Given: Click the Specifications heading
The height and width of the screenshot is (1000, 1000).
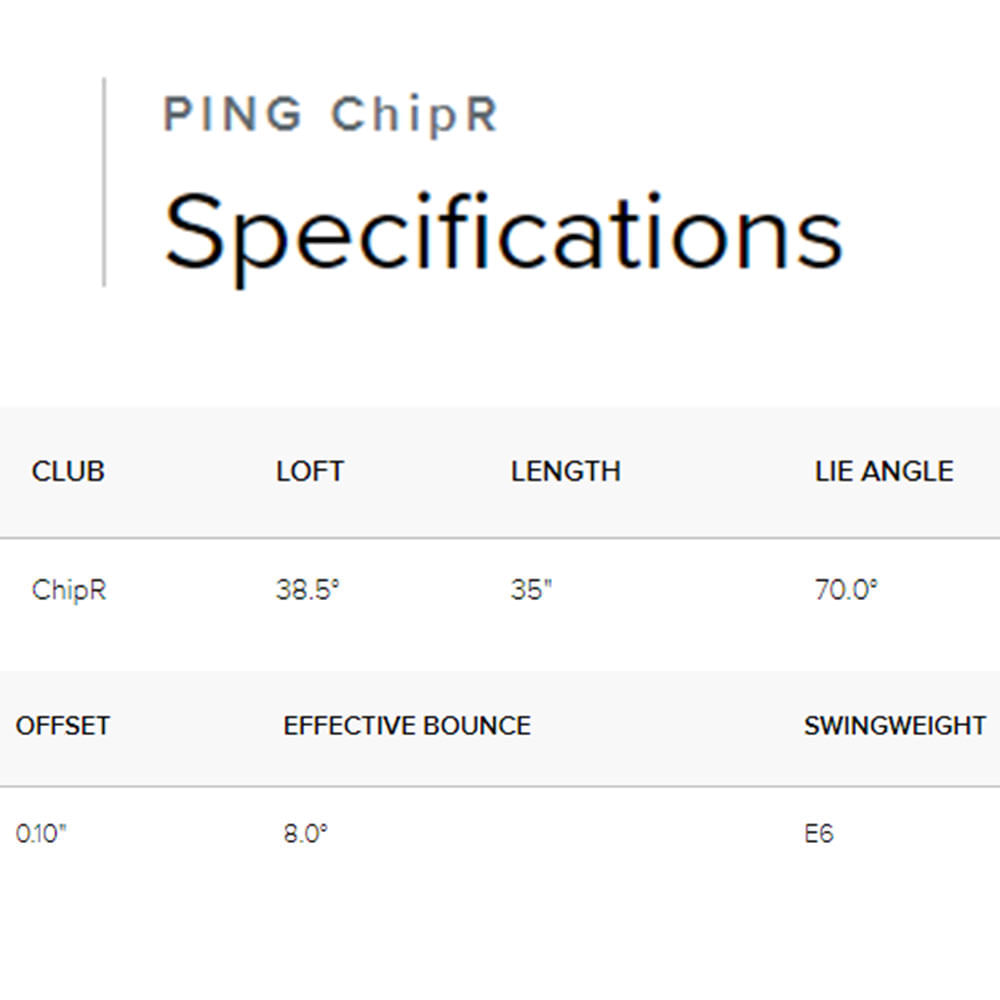Looking at the screenshot, I should point(503,237).
